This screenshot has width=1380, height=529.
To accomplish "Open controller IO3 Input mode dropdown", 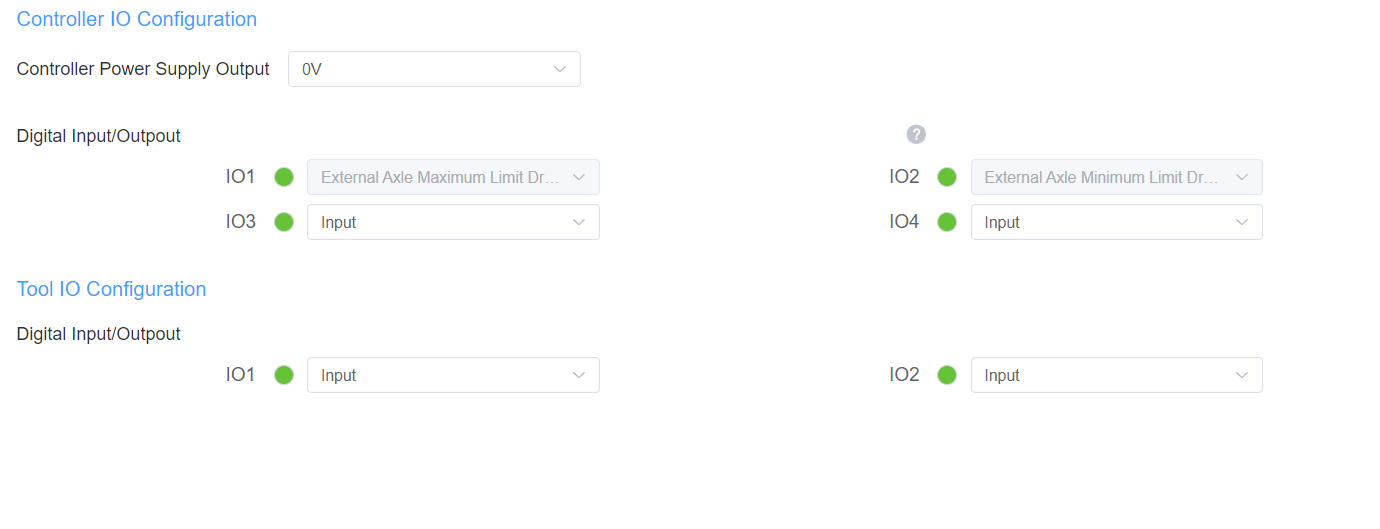I will (x=452, y=222).
